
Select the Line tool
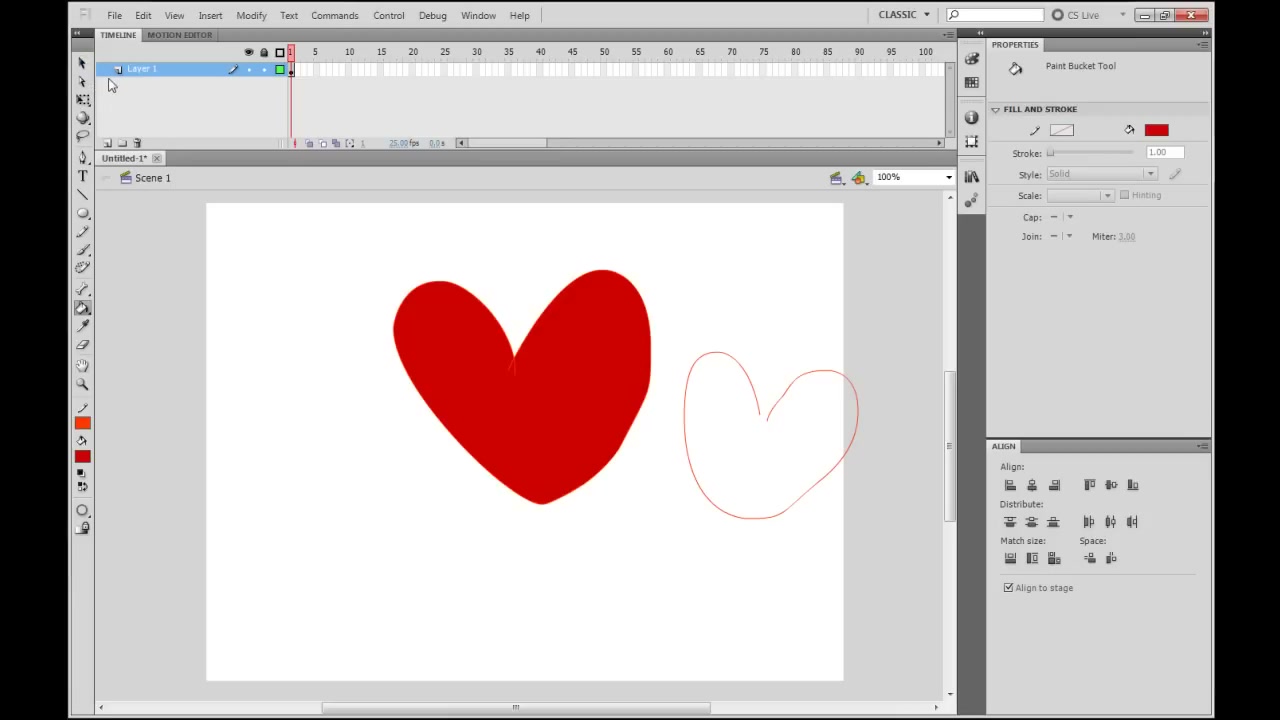click(x=82, y=193)
